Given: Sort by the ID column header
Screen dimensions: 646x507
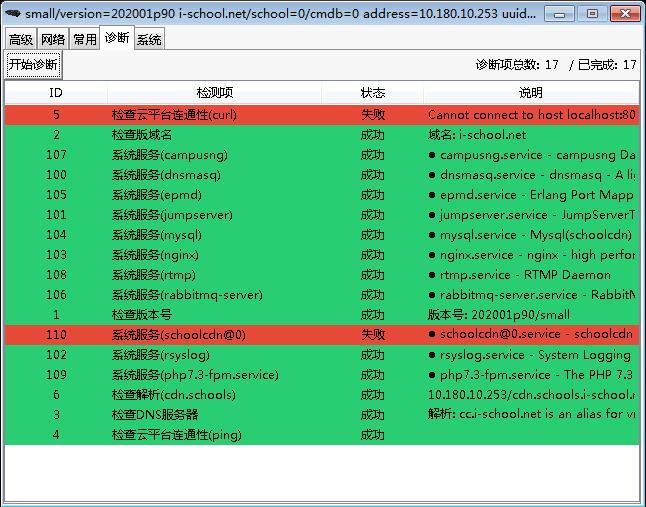Looking at the screenshot, I should 56,92.
